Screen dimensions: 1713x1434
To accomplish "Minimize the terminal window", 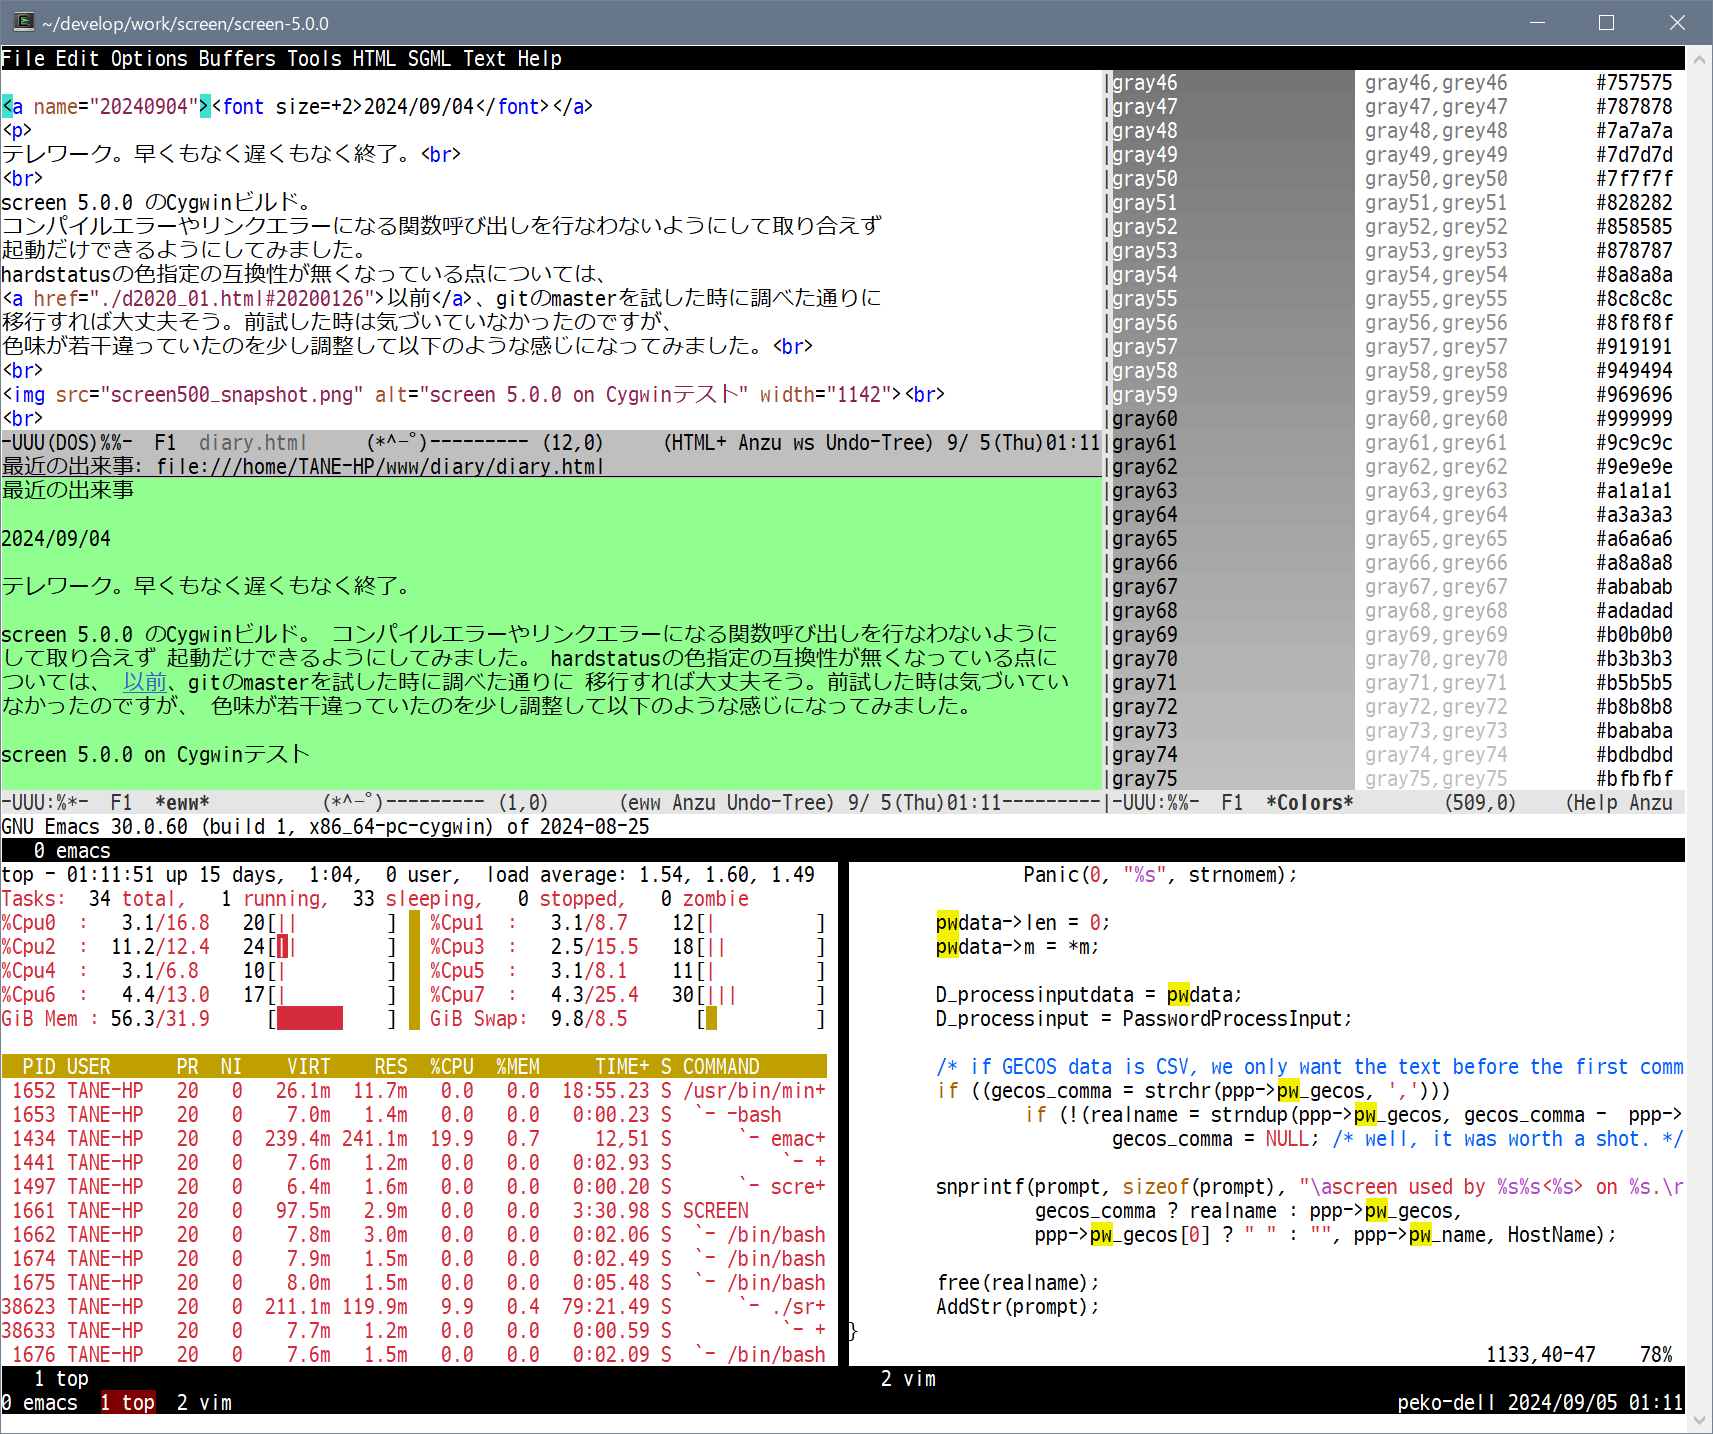I will pyautogui.click(x=1538, y=22).
